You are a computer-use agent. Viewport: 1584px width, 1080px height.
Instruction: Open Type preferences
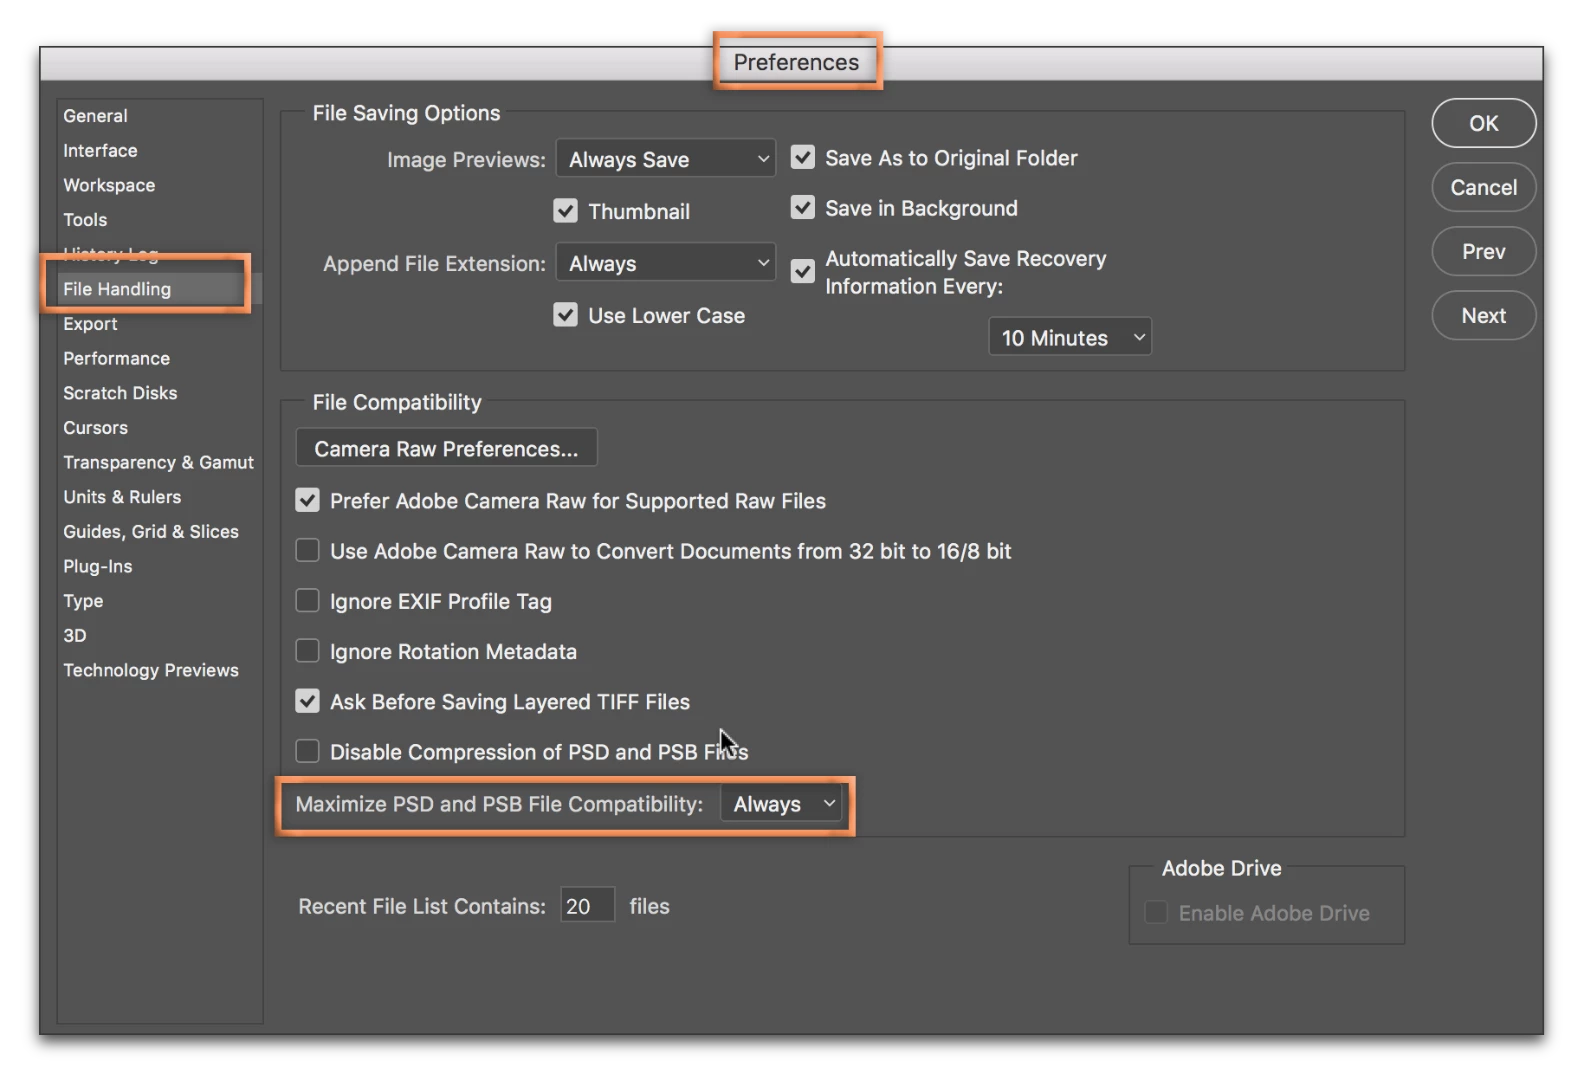[84, 601]
